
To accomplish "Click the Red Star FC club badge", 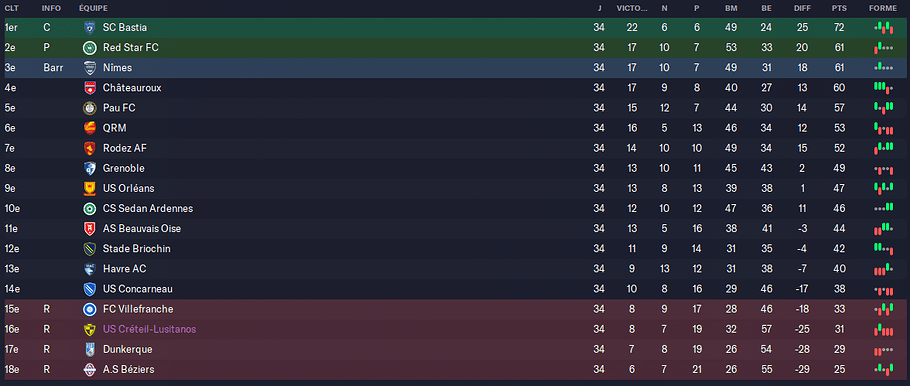I will (x=89, y=48).
